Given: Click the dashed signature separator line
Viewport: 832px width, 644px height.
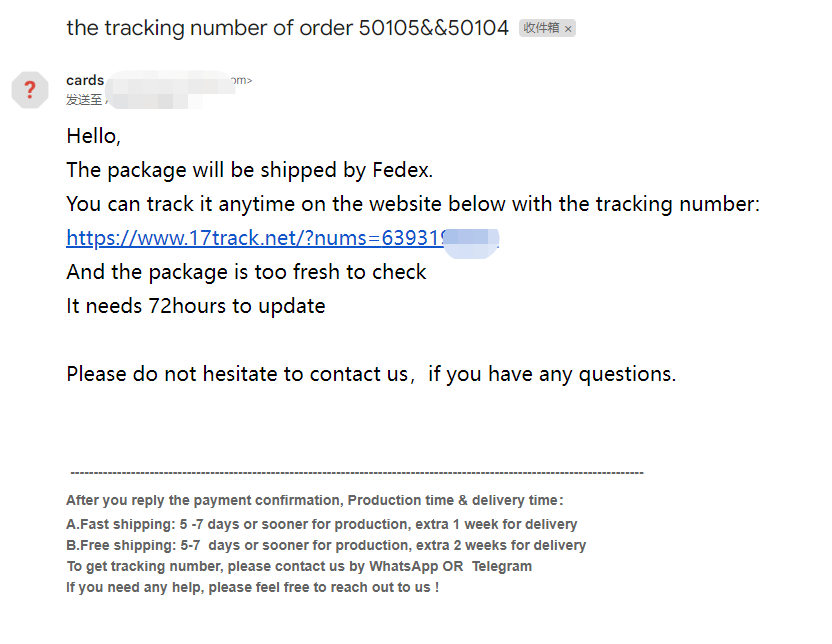Looking at the screenshot, I should (357, 472).
